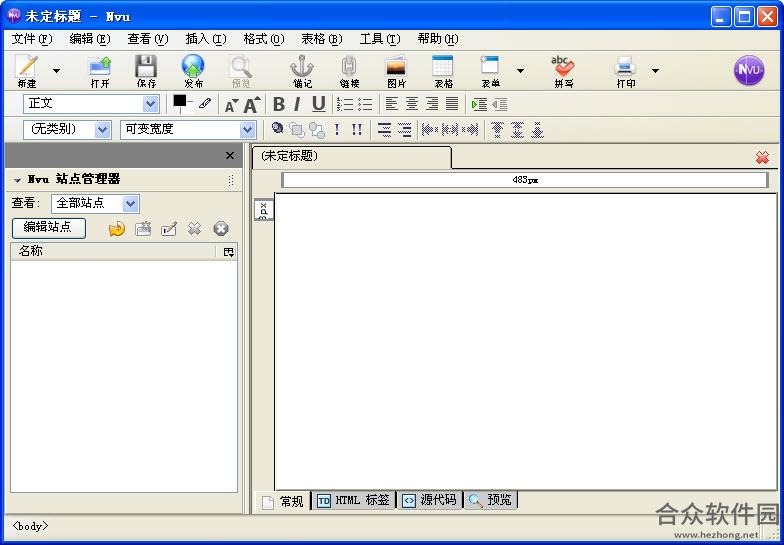Decrease font size with the small A icon
Image resolution: width=784 pixels, height=545 pixels.
click(231, 105)
